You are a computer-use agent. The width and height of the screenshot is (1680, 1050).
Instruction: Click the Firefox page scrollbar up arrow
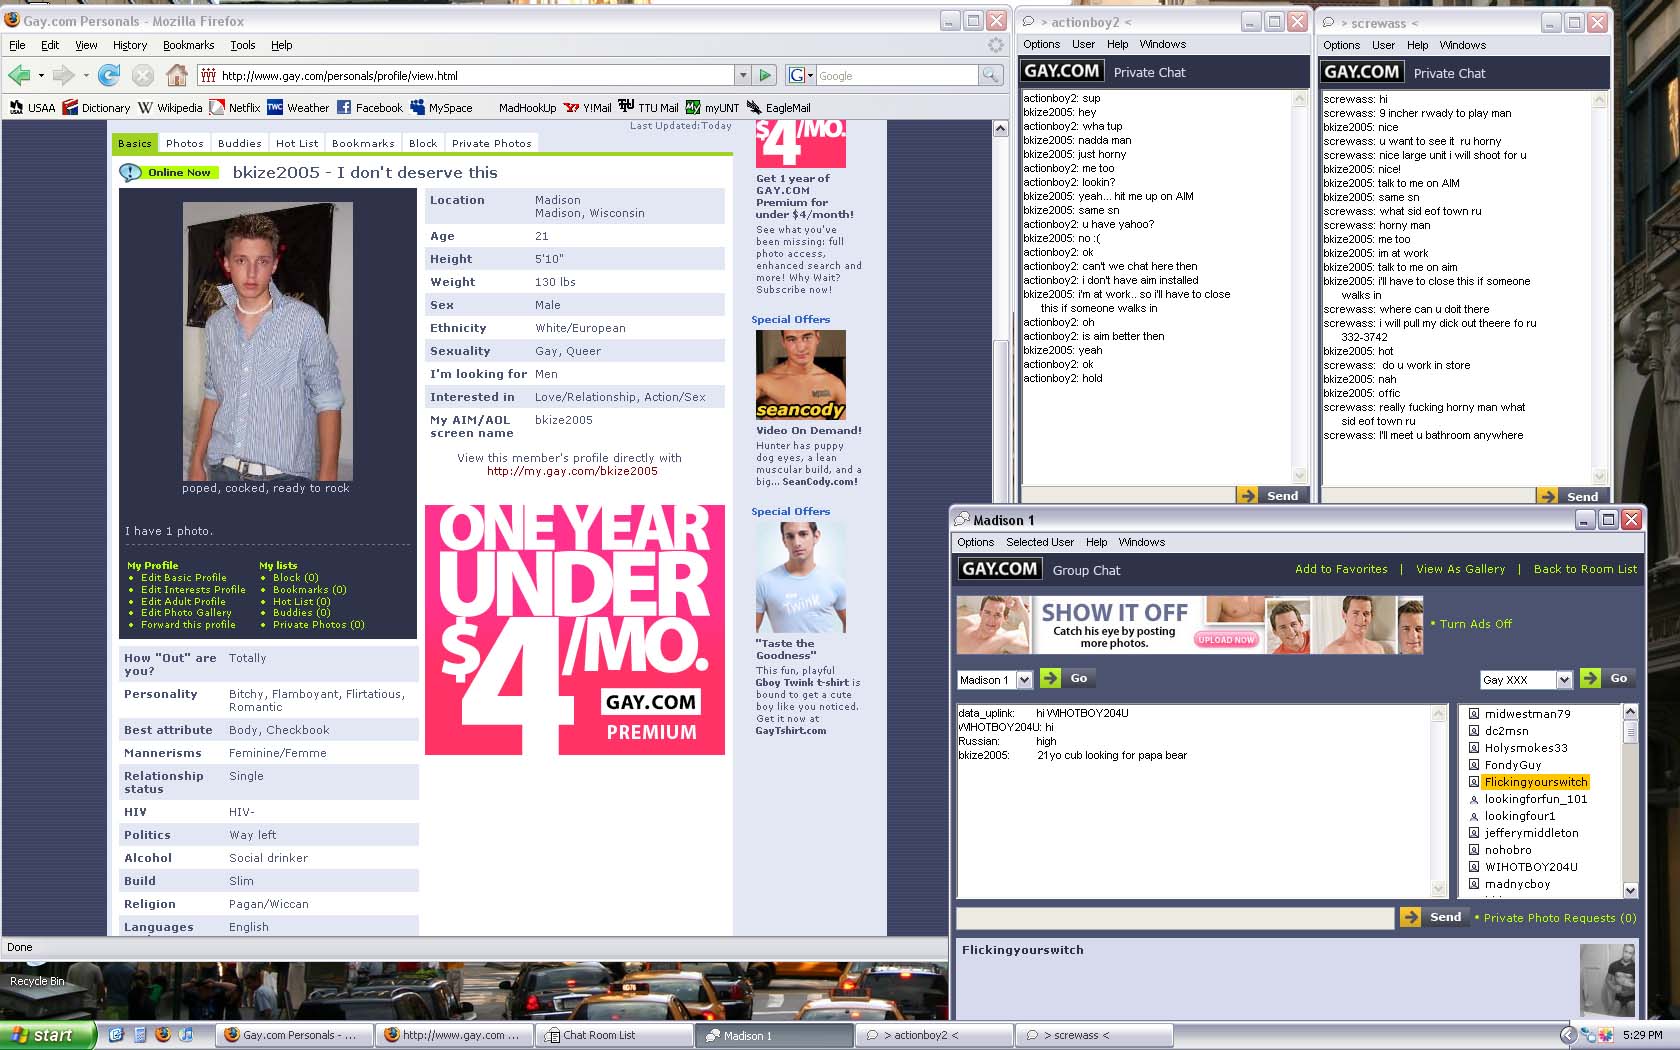pos(1000,129)
